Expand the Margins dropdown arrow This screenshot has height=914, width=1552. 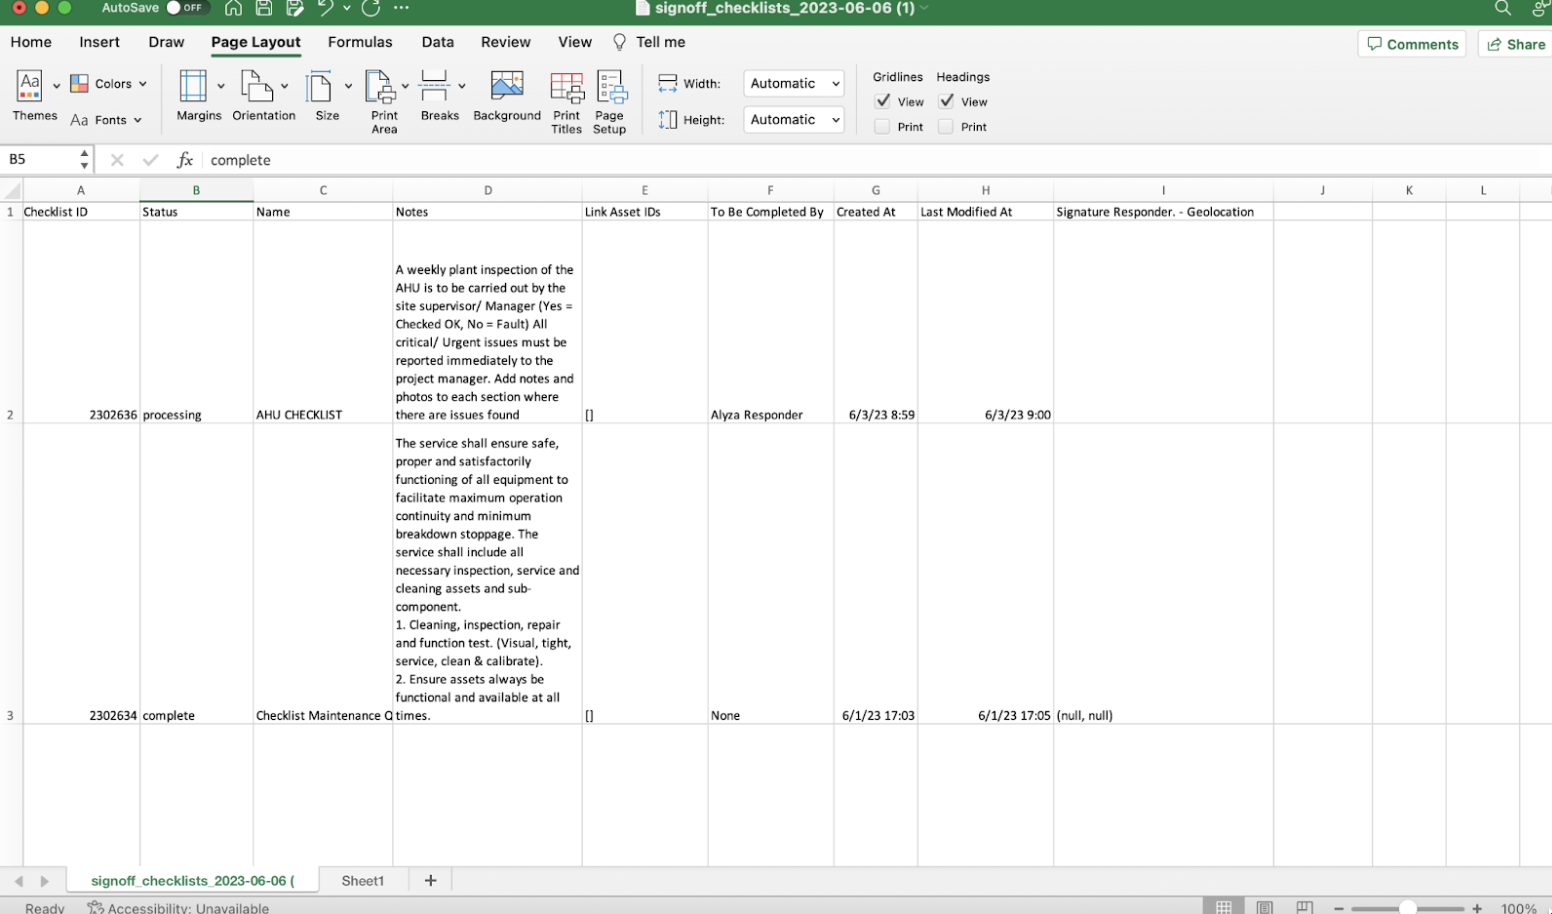coord(221,86)
